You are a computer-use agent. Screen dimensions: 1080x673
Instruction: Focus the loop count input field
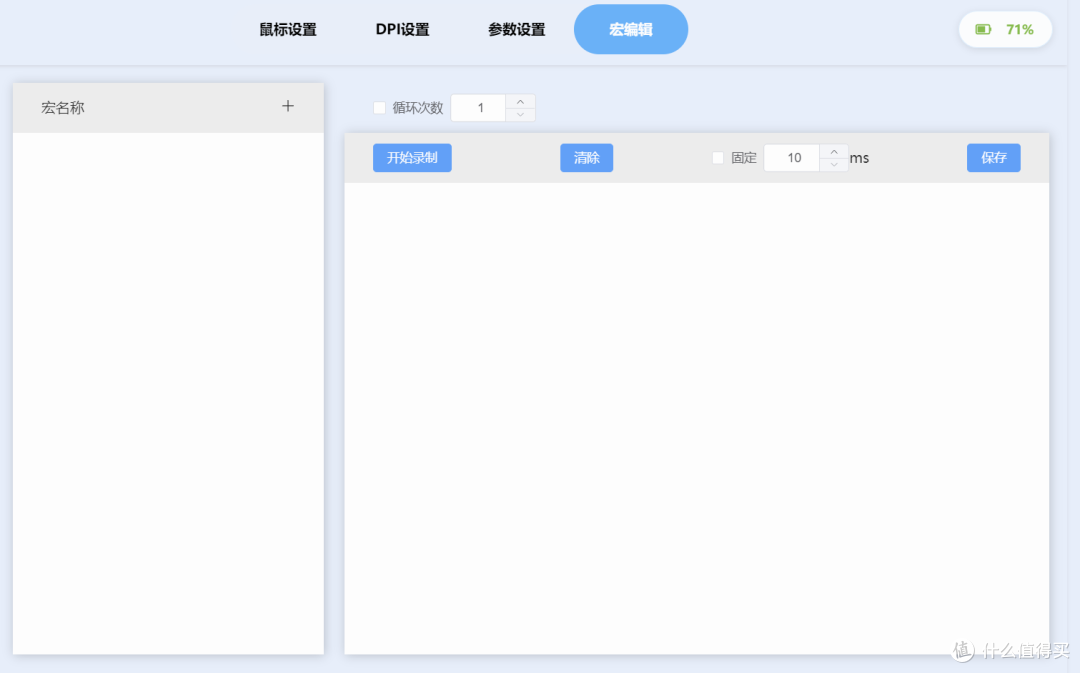[x=479, y=107]
